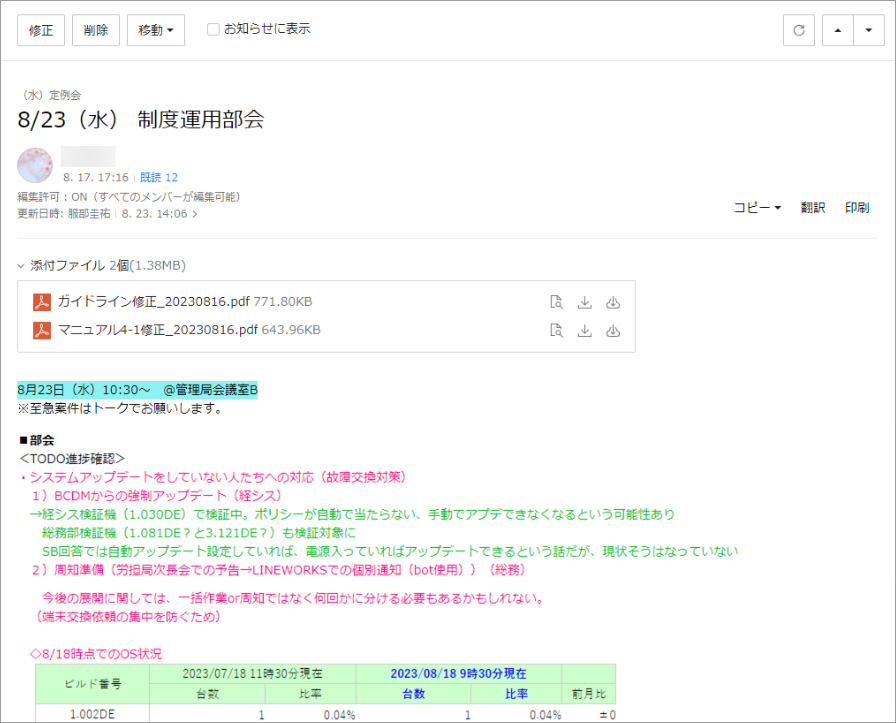Click the refresh icon button
The image size is (896, 723).
coord(798,30)
